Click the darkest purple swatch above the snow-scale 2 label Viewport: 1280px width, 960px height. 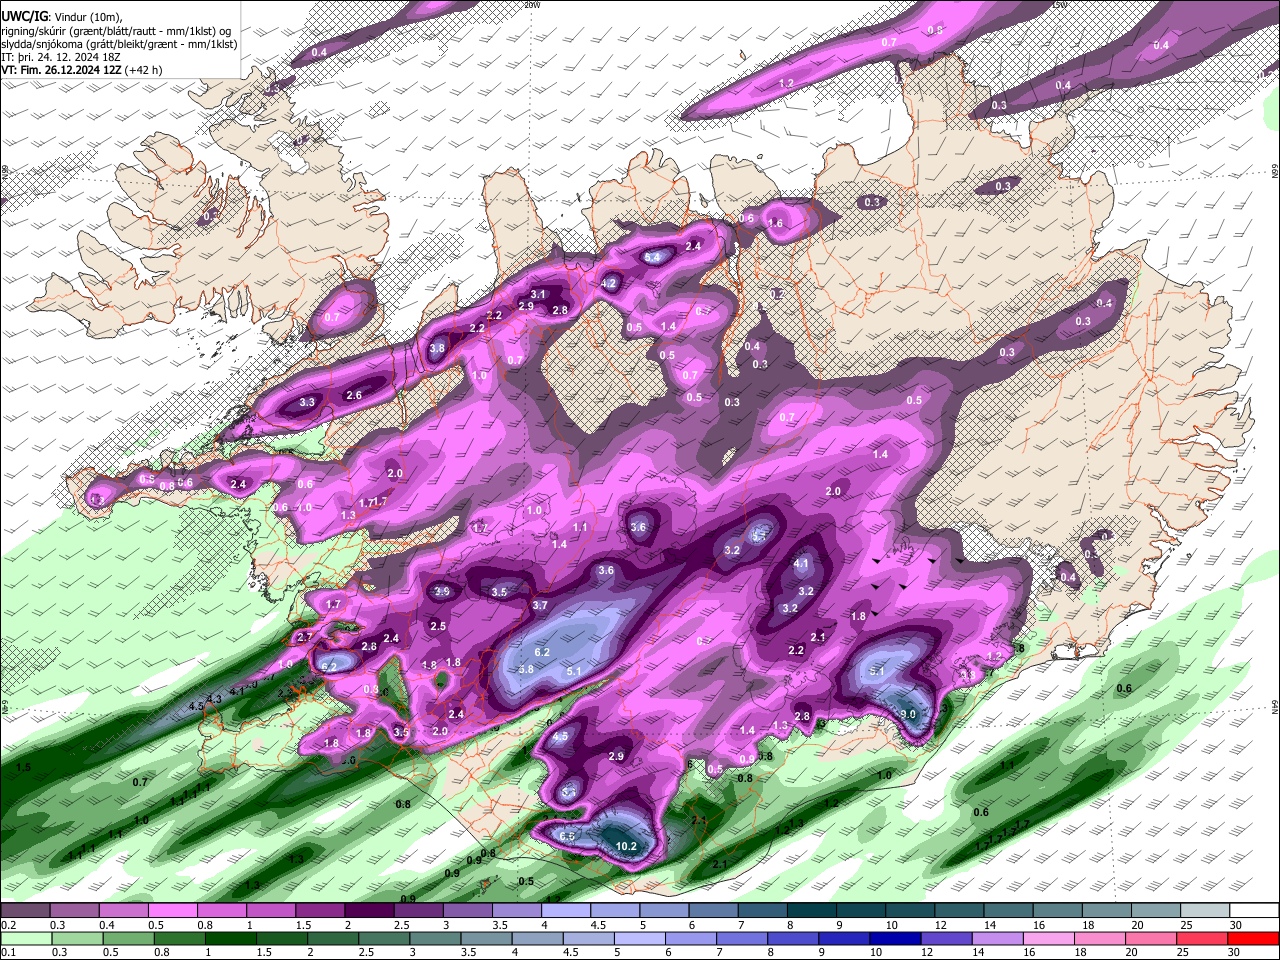click(x=369, y=911)
